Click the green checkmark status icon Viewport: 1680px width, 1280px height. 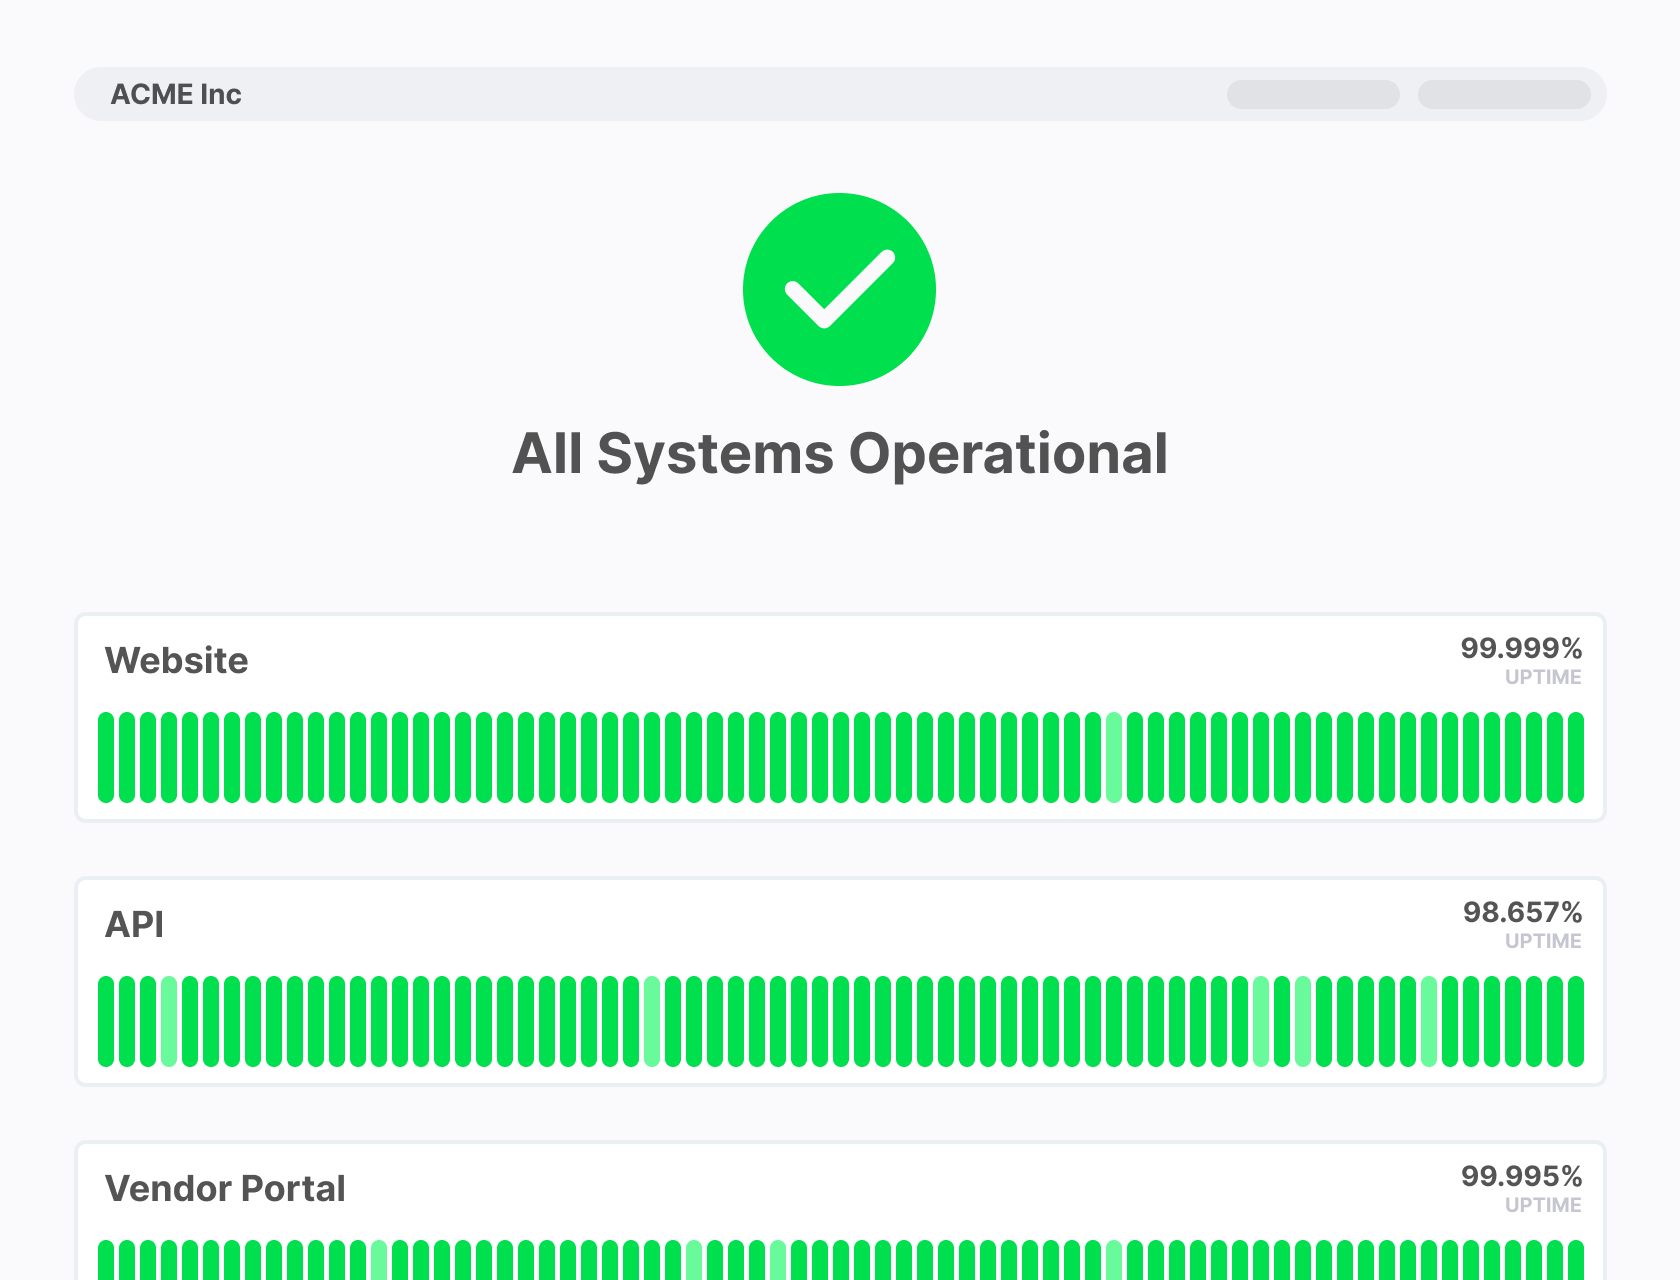[840, 288]
